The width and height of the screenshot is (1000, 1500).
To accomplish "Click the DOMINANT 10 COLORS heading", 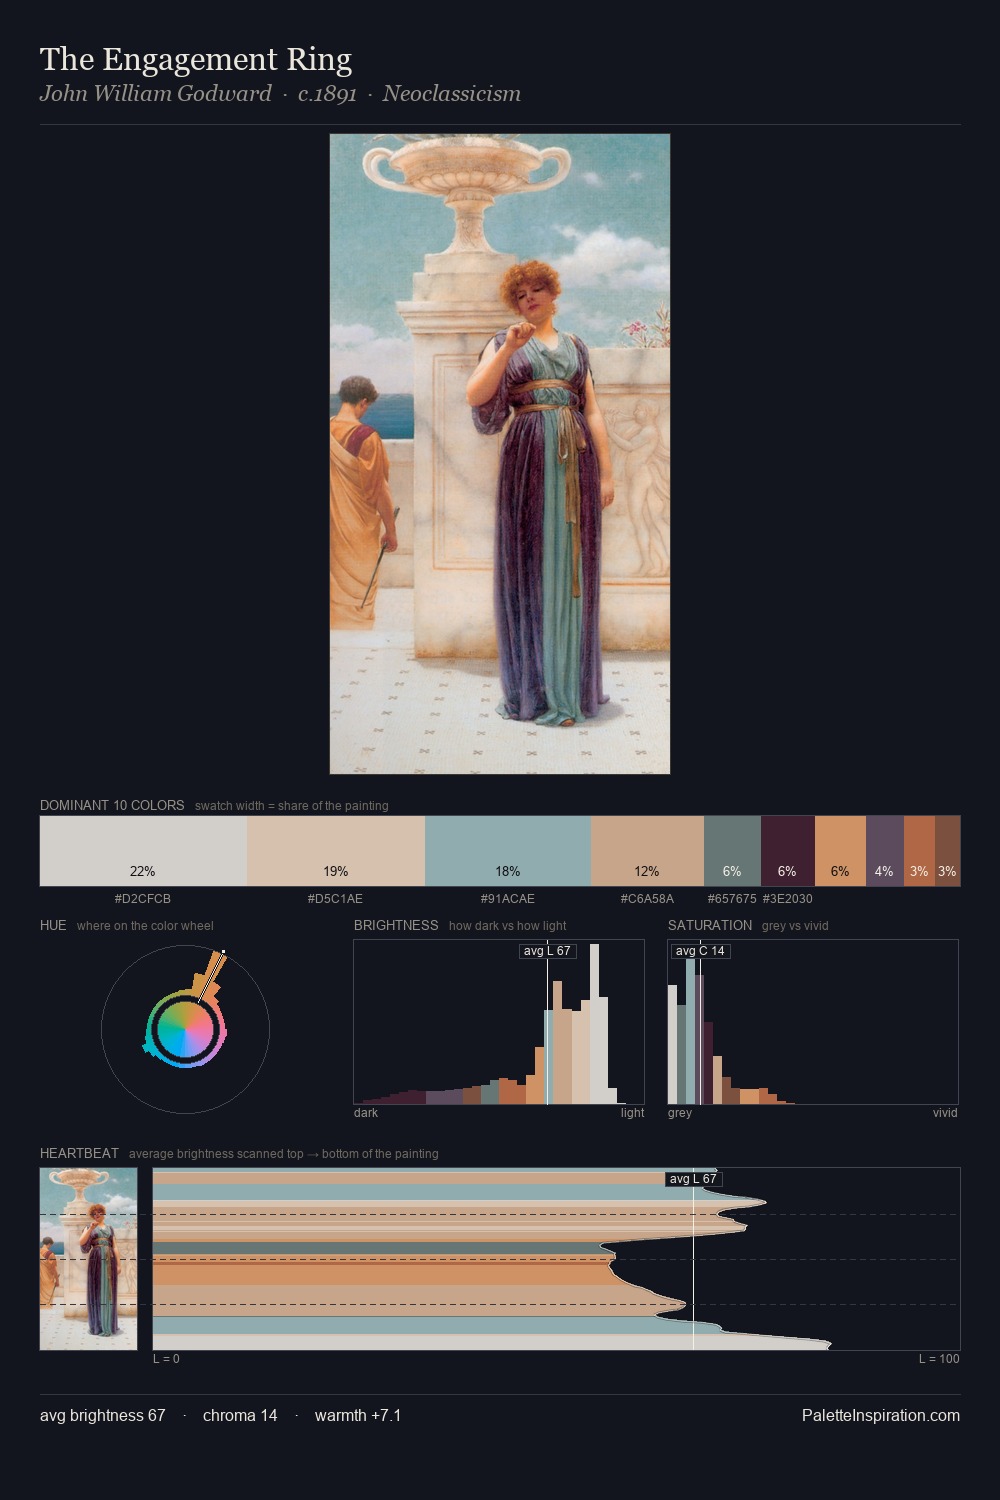I will (112, 805).
